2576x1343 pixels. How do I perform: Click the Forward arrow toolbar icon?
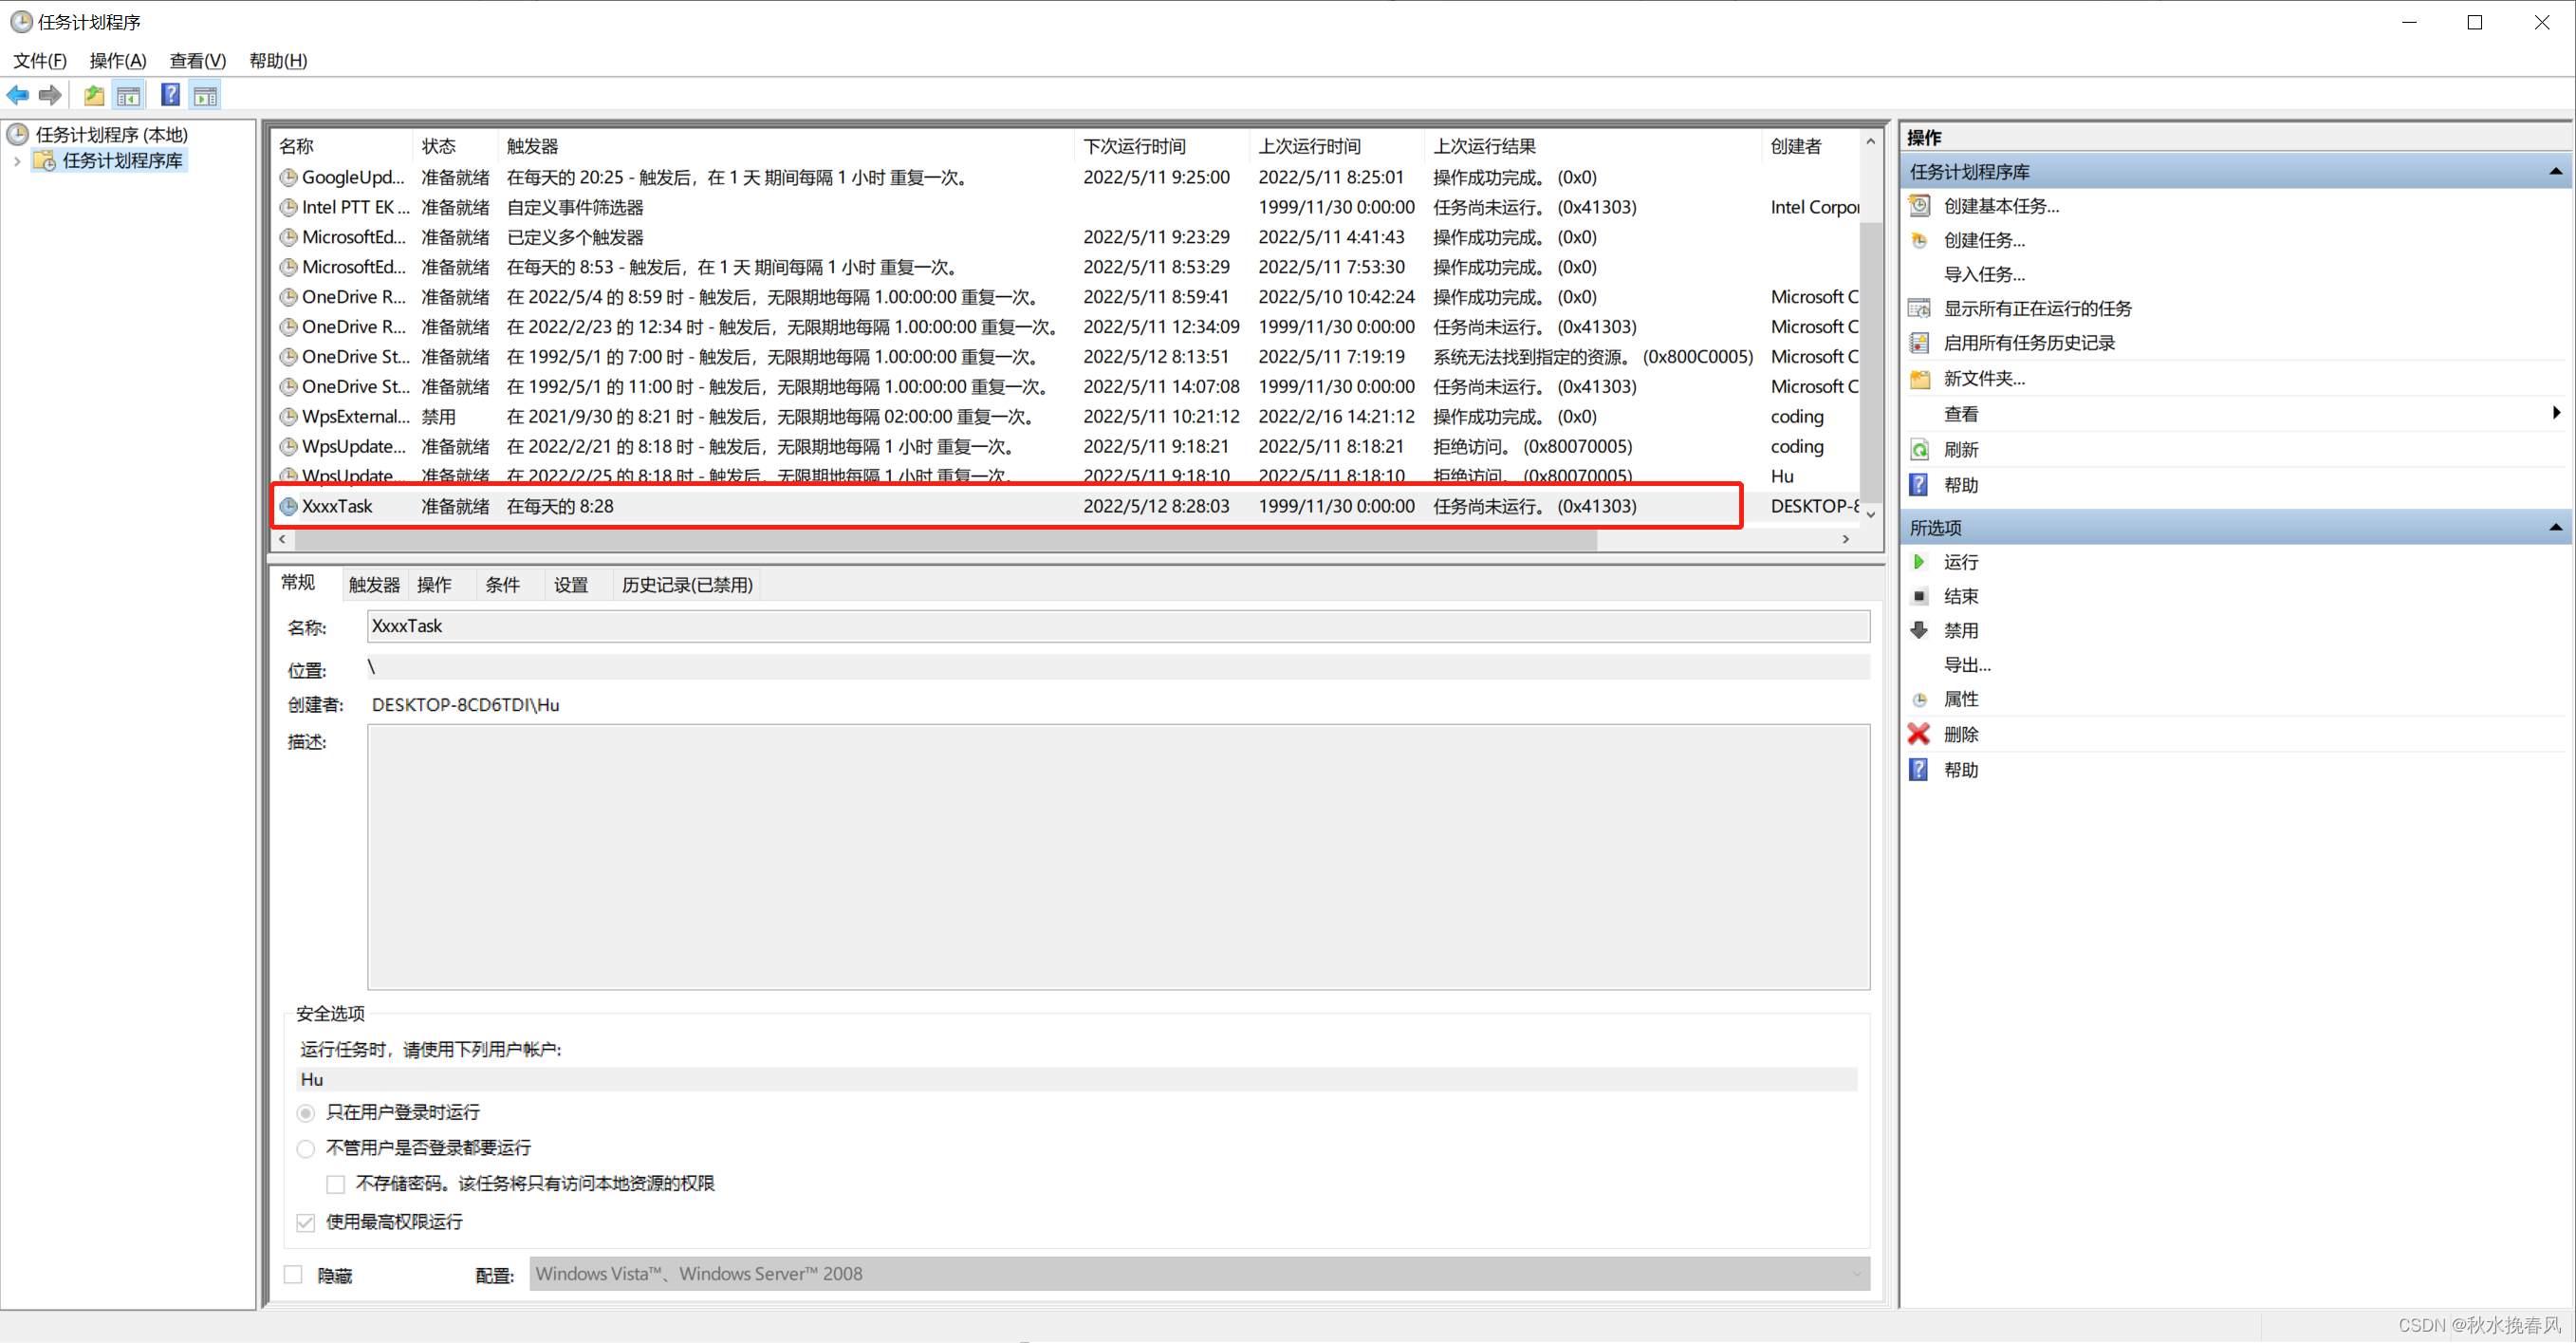50,95
